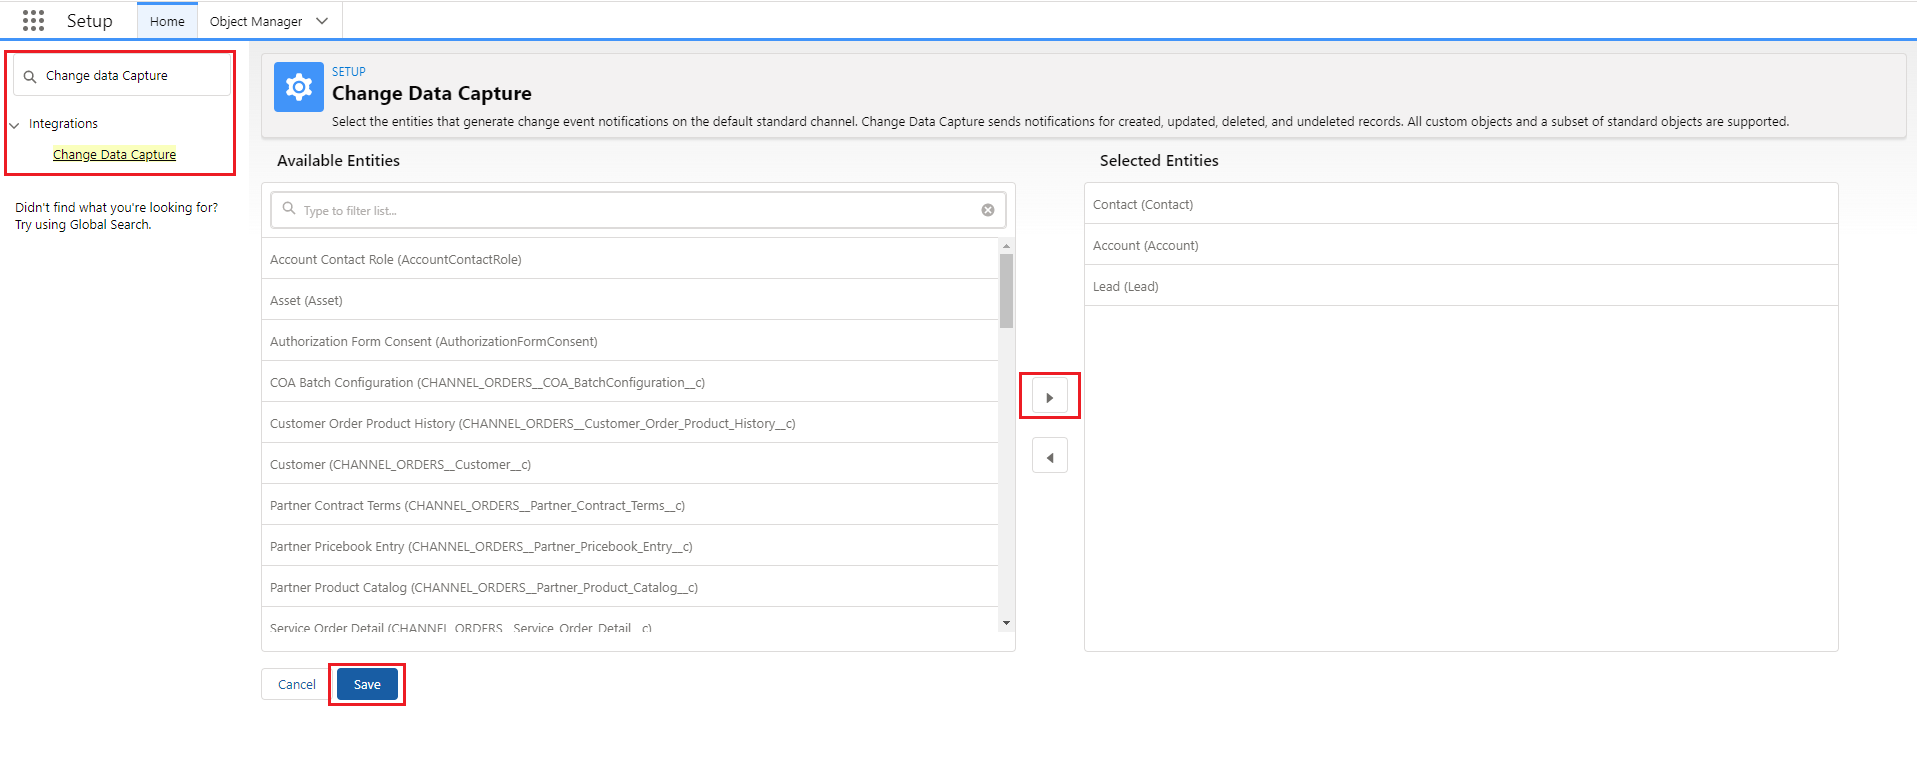Screen dimensions: 1917x760
Task: Select Lead (Lead) in Selected Entities
Action: pos(1125,287)
